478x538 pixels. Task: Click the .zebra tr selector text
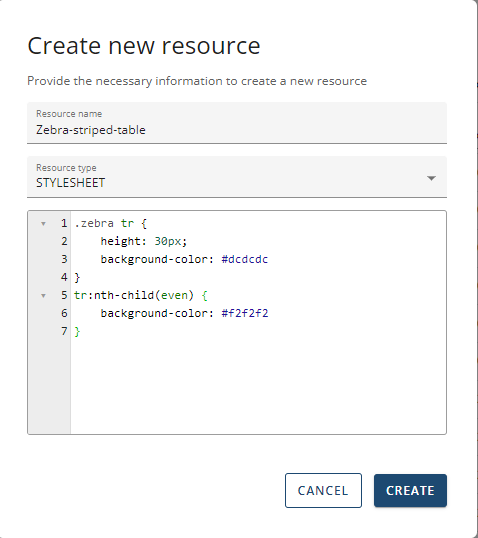[104, 224]
